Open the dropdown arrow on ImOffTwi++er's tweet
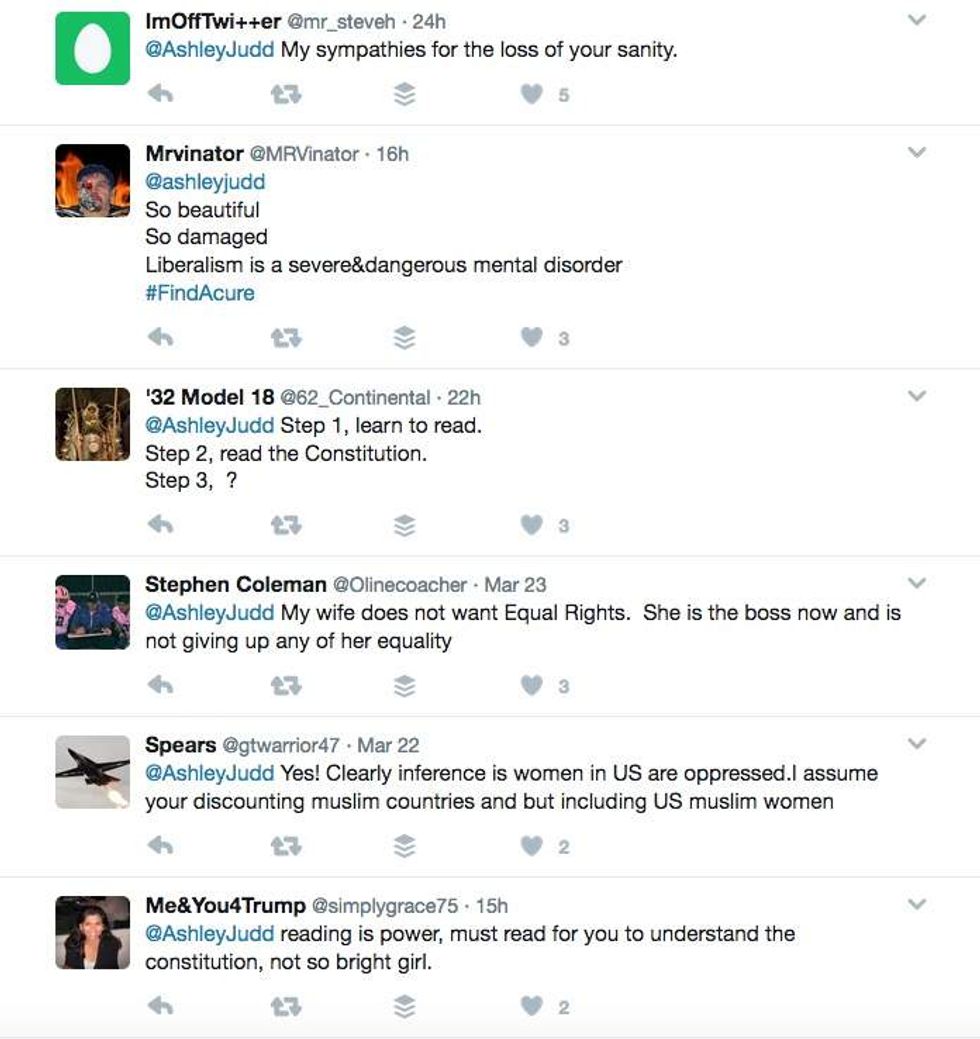Viewport: 980px width, 1039px height. (x=917, y=21)
